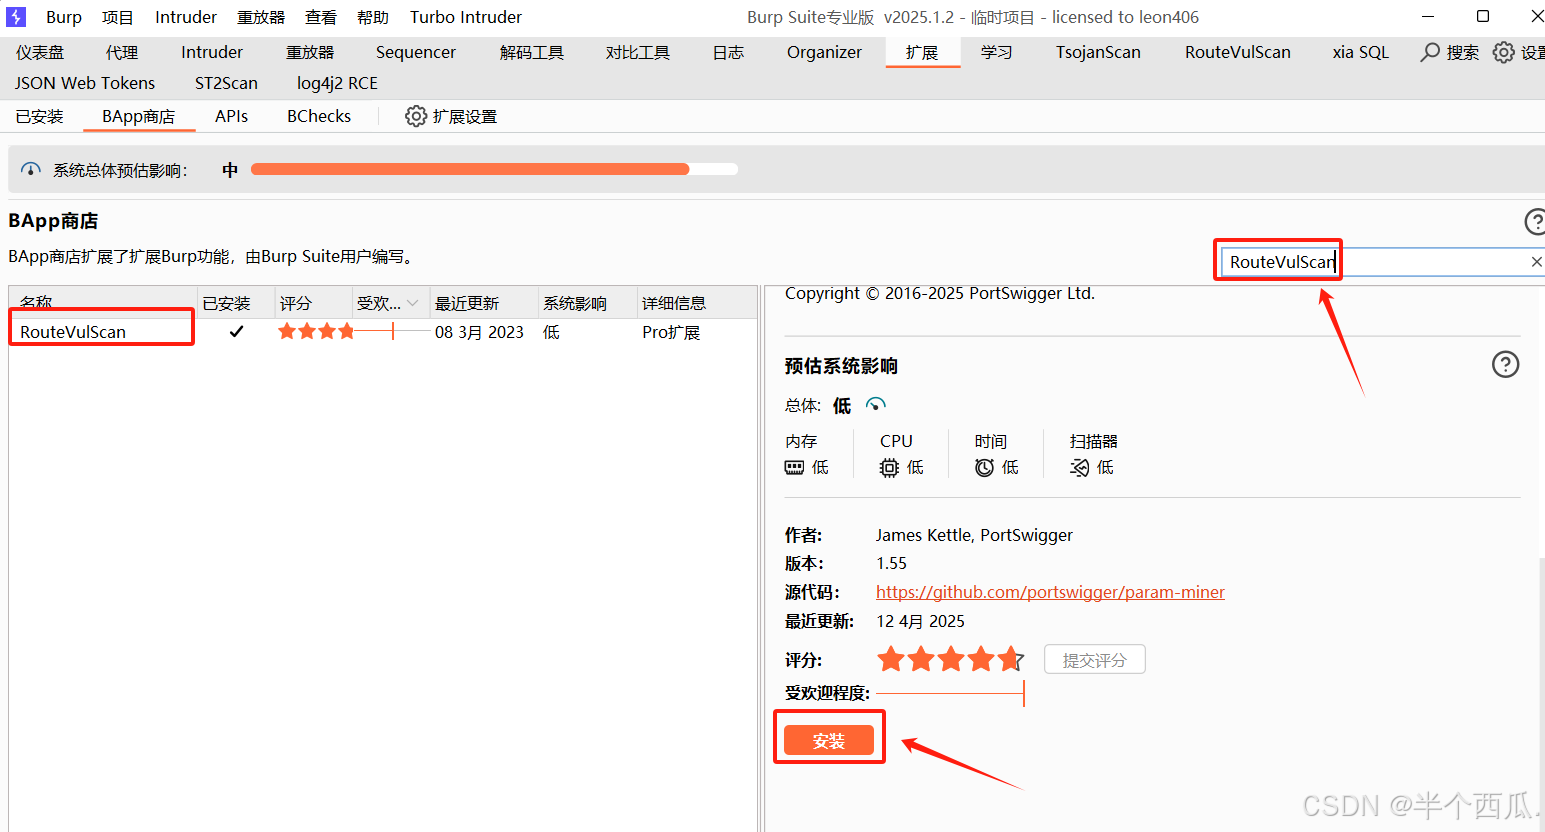This screenshot has width=1545, height=832.
Task: Click the rating stars in the details panel
Action: coord(950,659)
